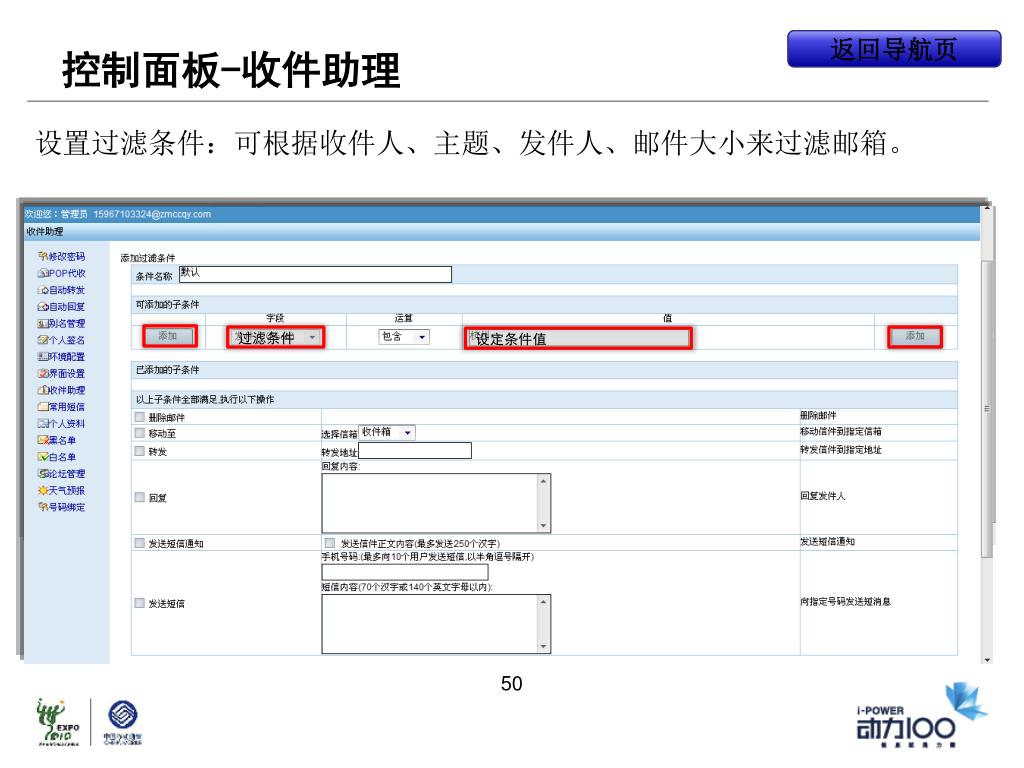Open POP代收 via its sidebar icon

pos(43,273)
